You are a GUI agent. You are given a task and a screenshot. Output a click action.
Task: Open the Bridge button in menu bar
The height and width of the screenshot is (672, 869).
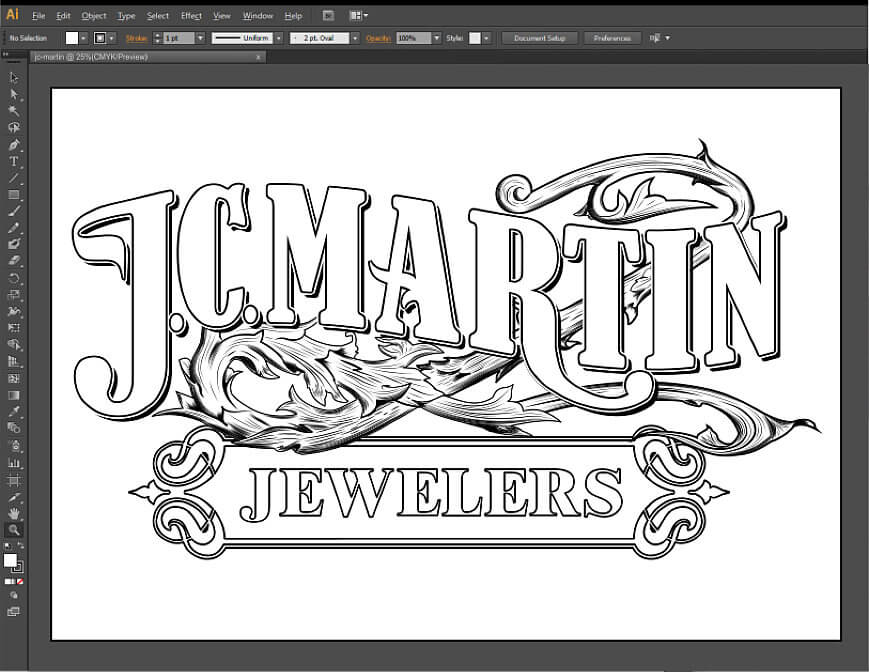(x=328, y=16)
